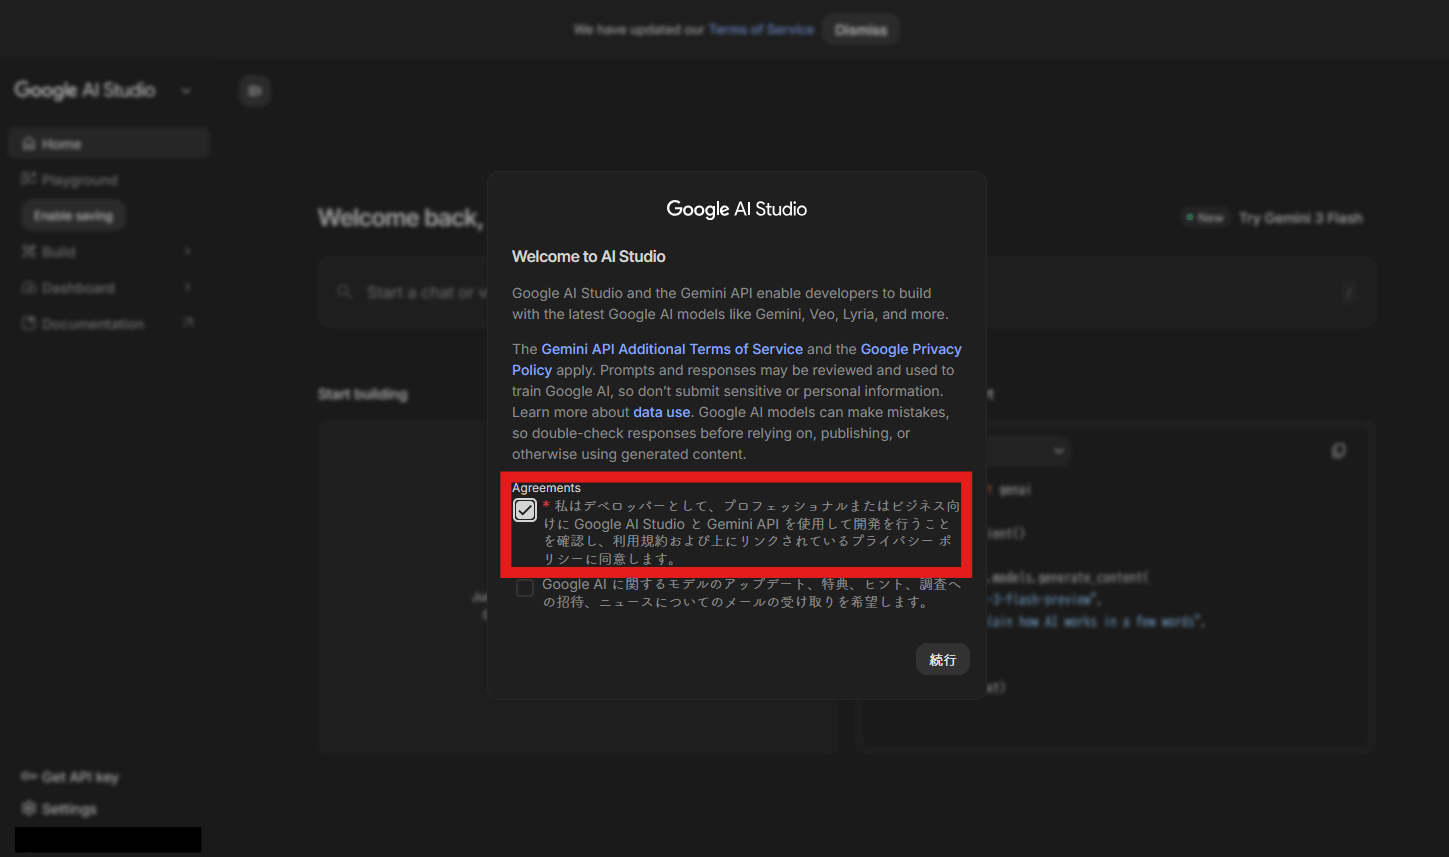Click the 続行 continue button
1449x857 pixels.
[x=942, y=659]
